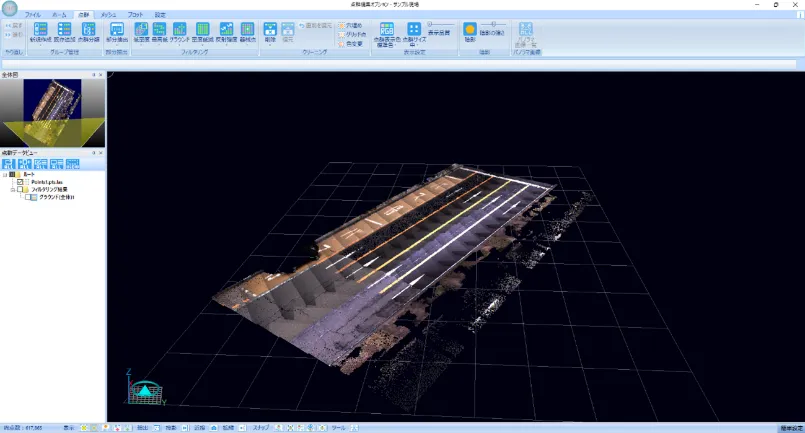Viewport: 805px width, 433px height.
Task: Enable the グラウンド(全体) layer checkbox
Action: [30, 197]
